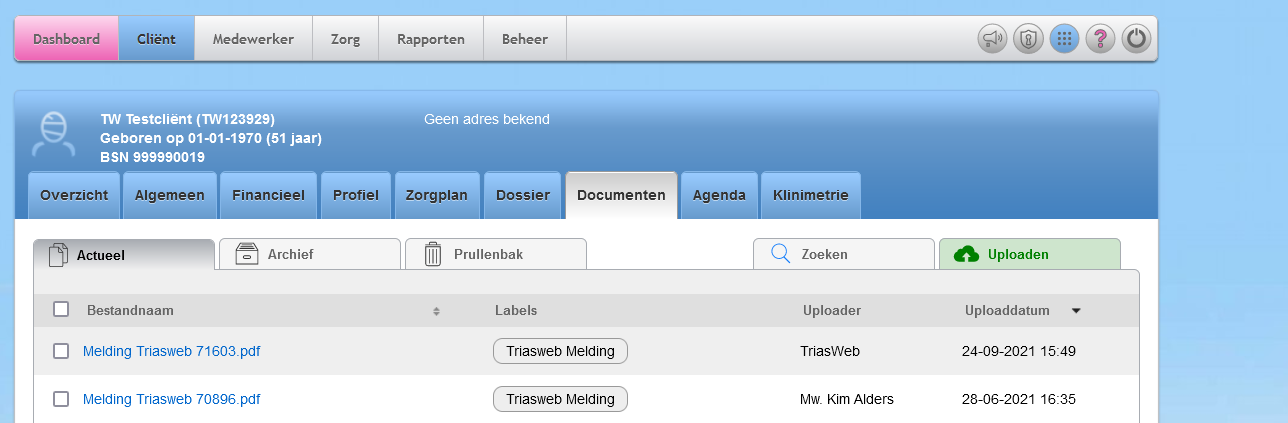Viewport: 1288px width, 423px height.
Task: Click the megaphone announcements icon
Action: [992, 39]
